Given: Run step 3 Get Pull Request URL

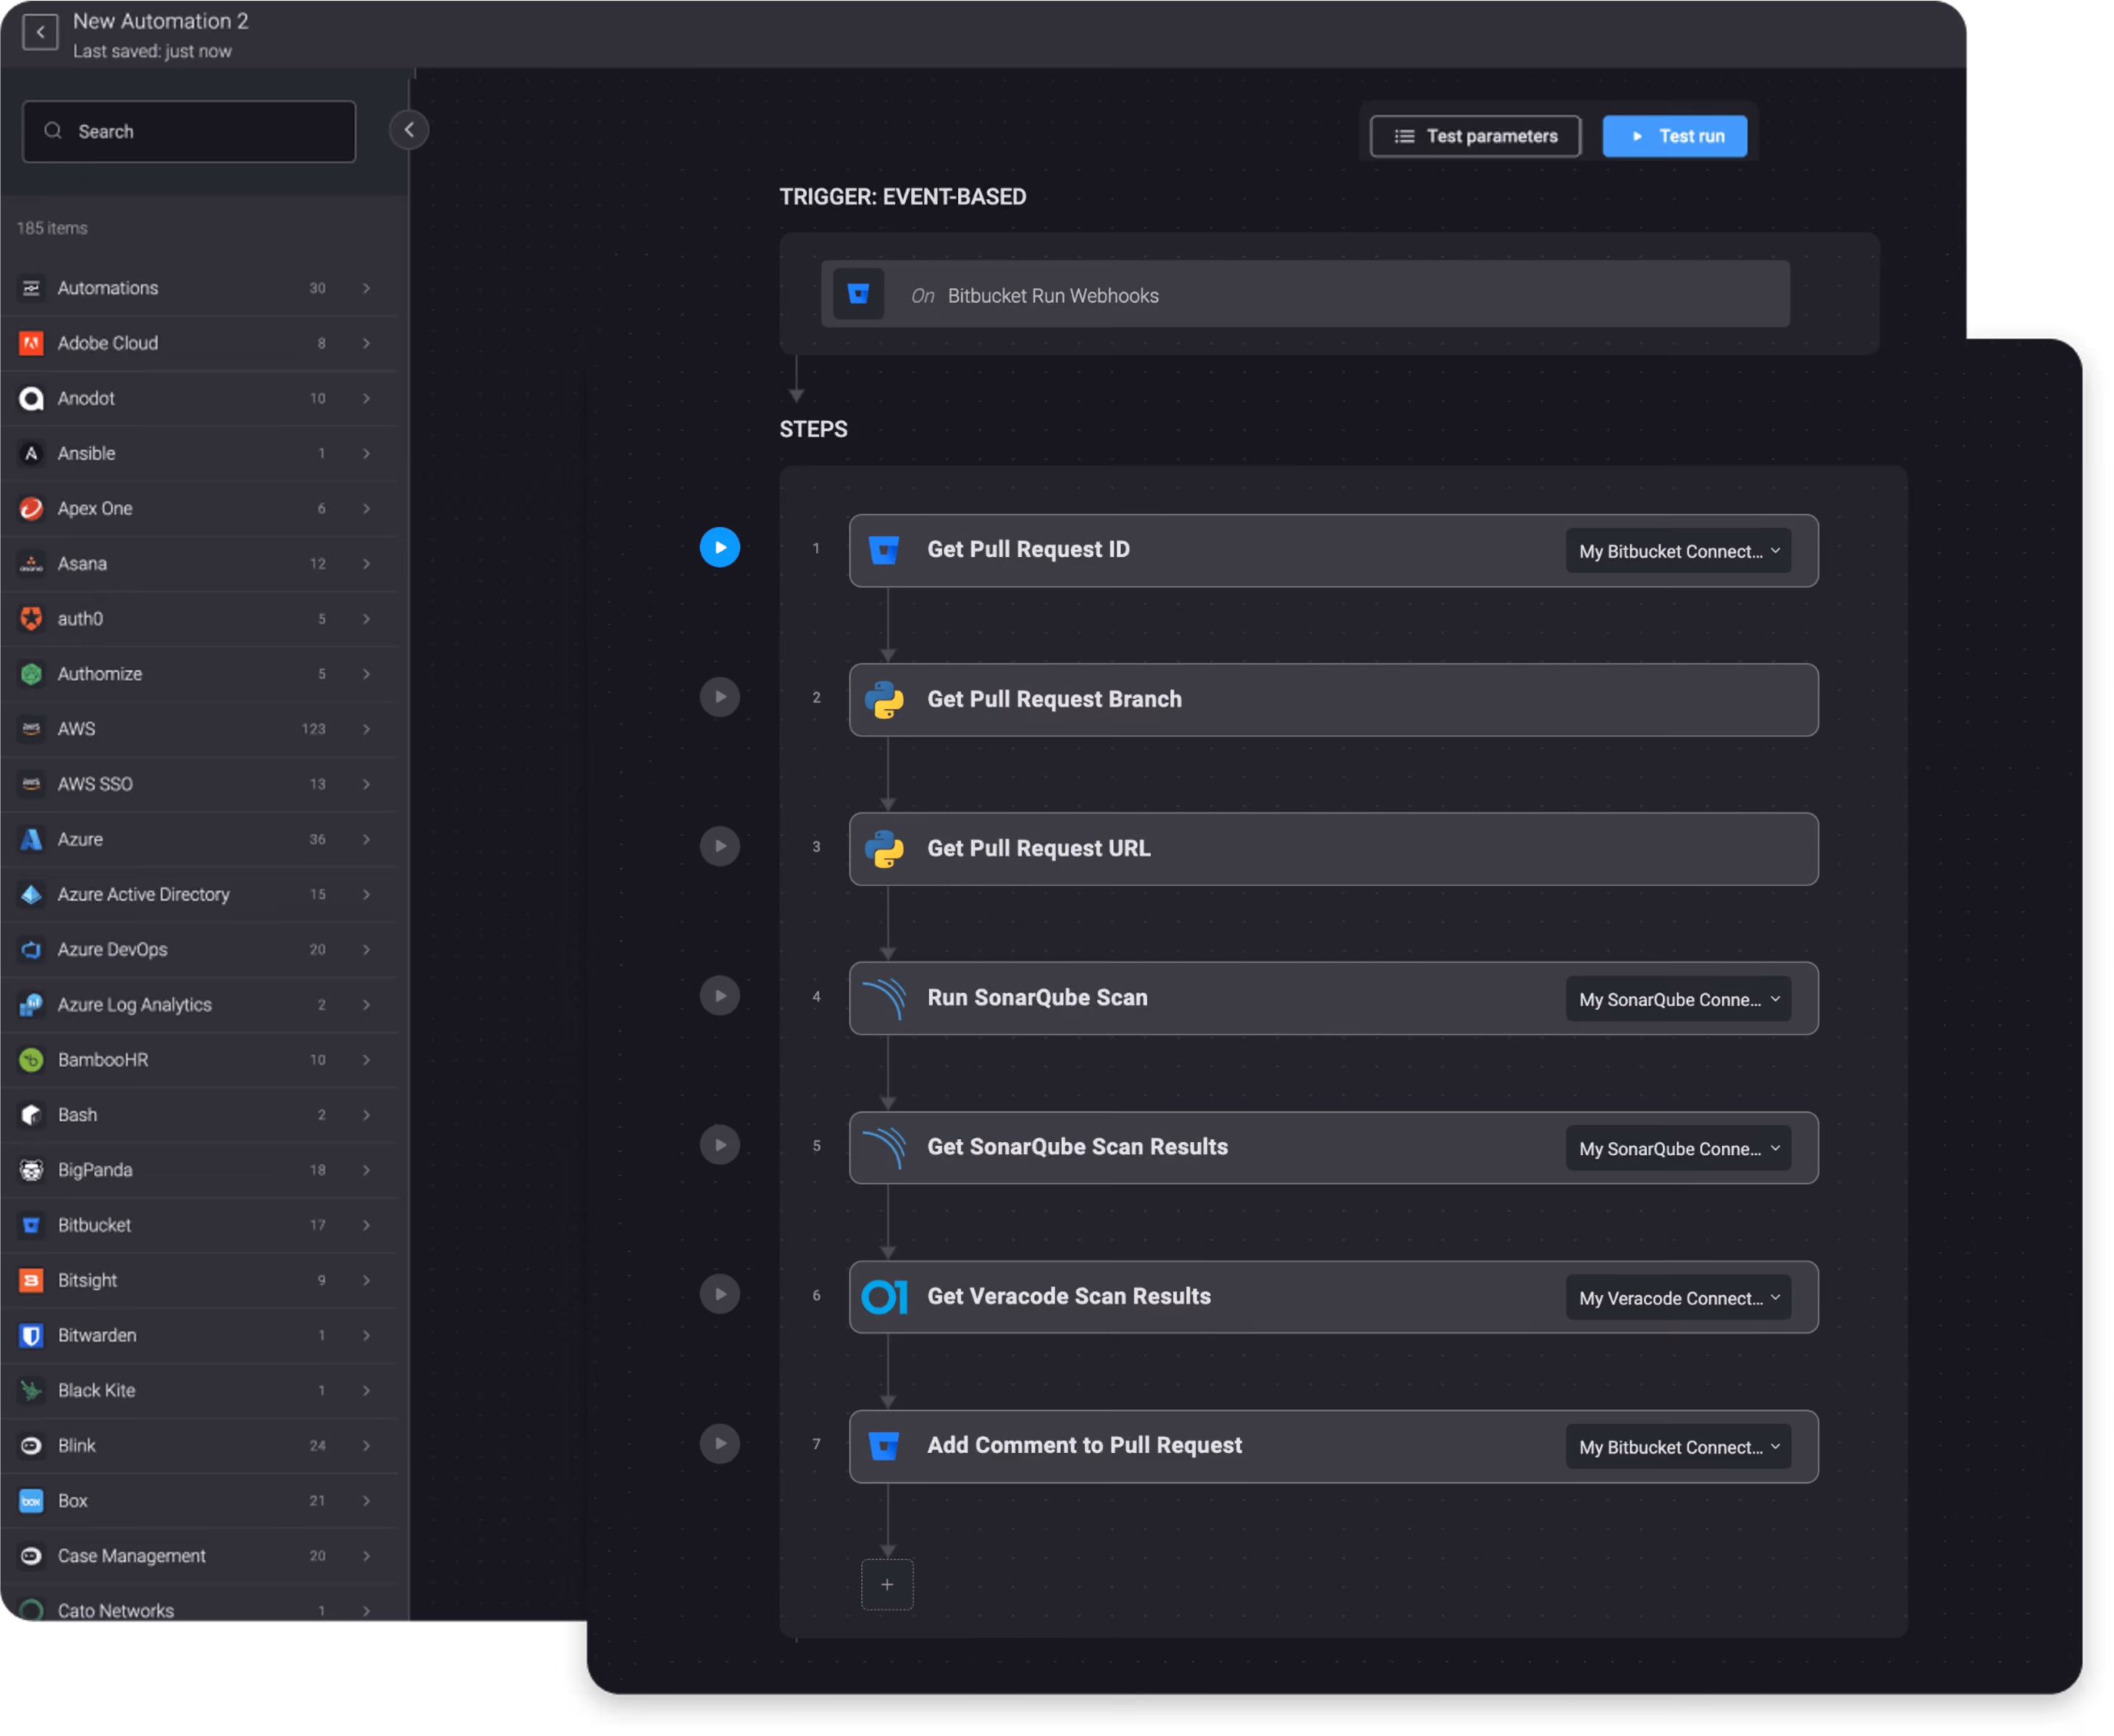Looking at the screenshot, I should click(x=720, y=846).
